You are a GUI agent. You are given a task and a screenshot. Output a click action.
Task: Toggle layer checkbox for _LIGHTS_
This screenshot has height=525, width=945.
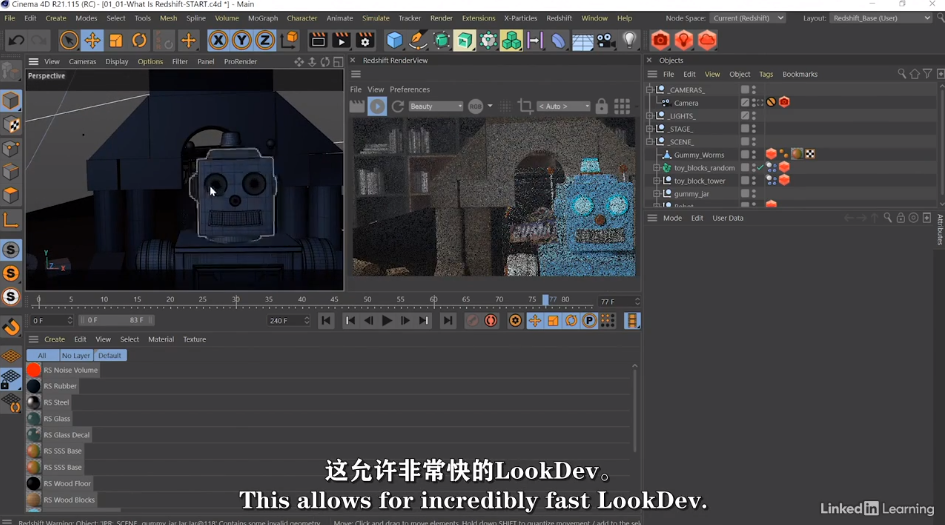[745, 116]
